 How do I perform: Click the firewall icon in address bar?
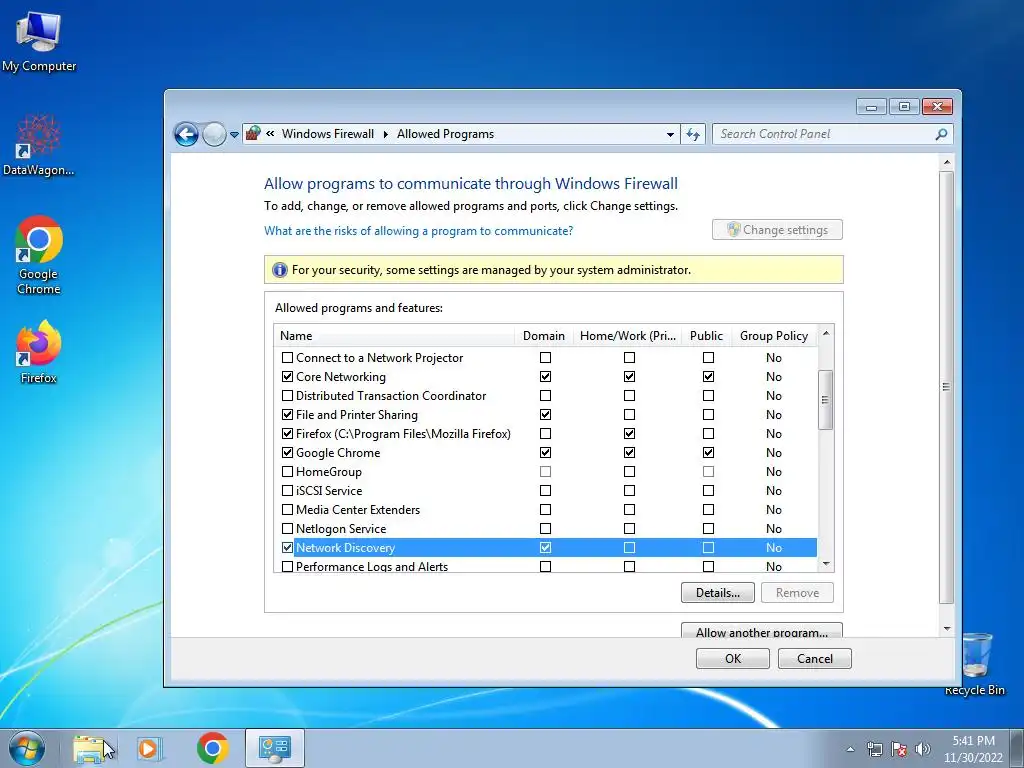tap(253, 134)
